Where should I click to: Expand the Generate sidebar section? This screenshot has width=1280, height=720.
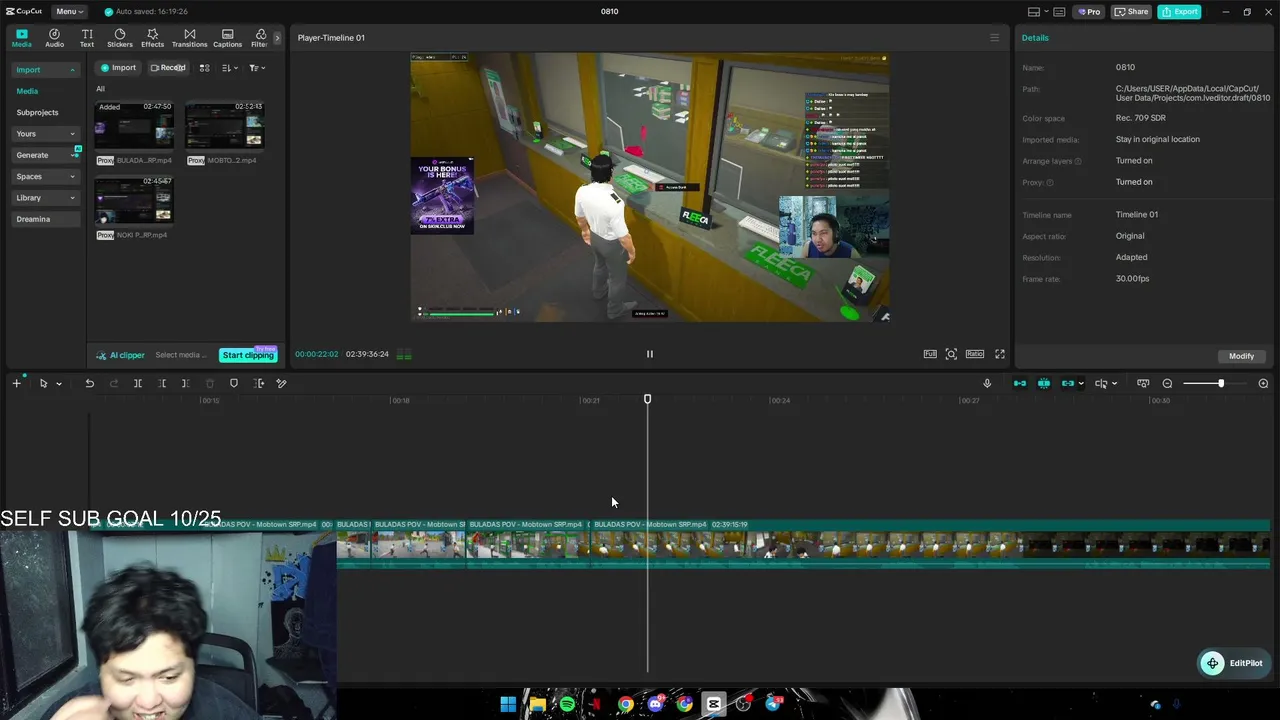tap(45, 155)
